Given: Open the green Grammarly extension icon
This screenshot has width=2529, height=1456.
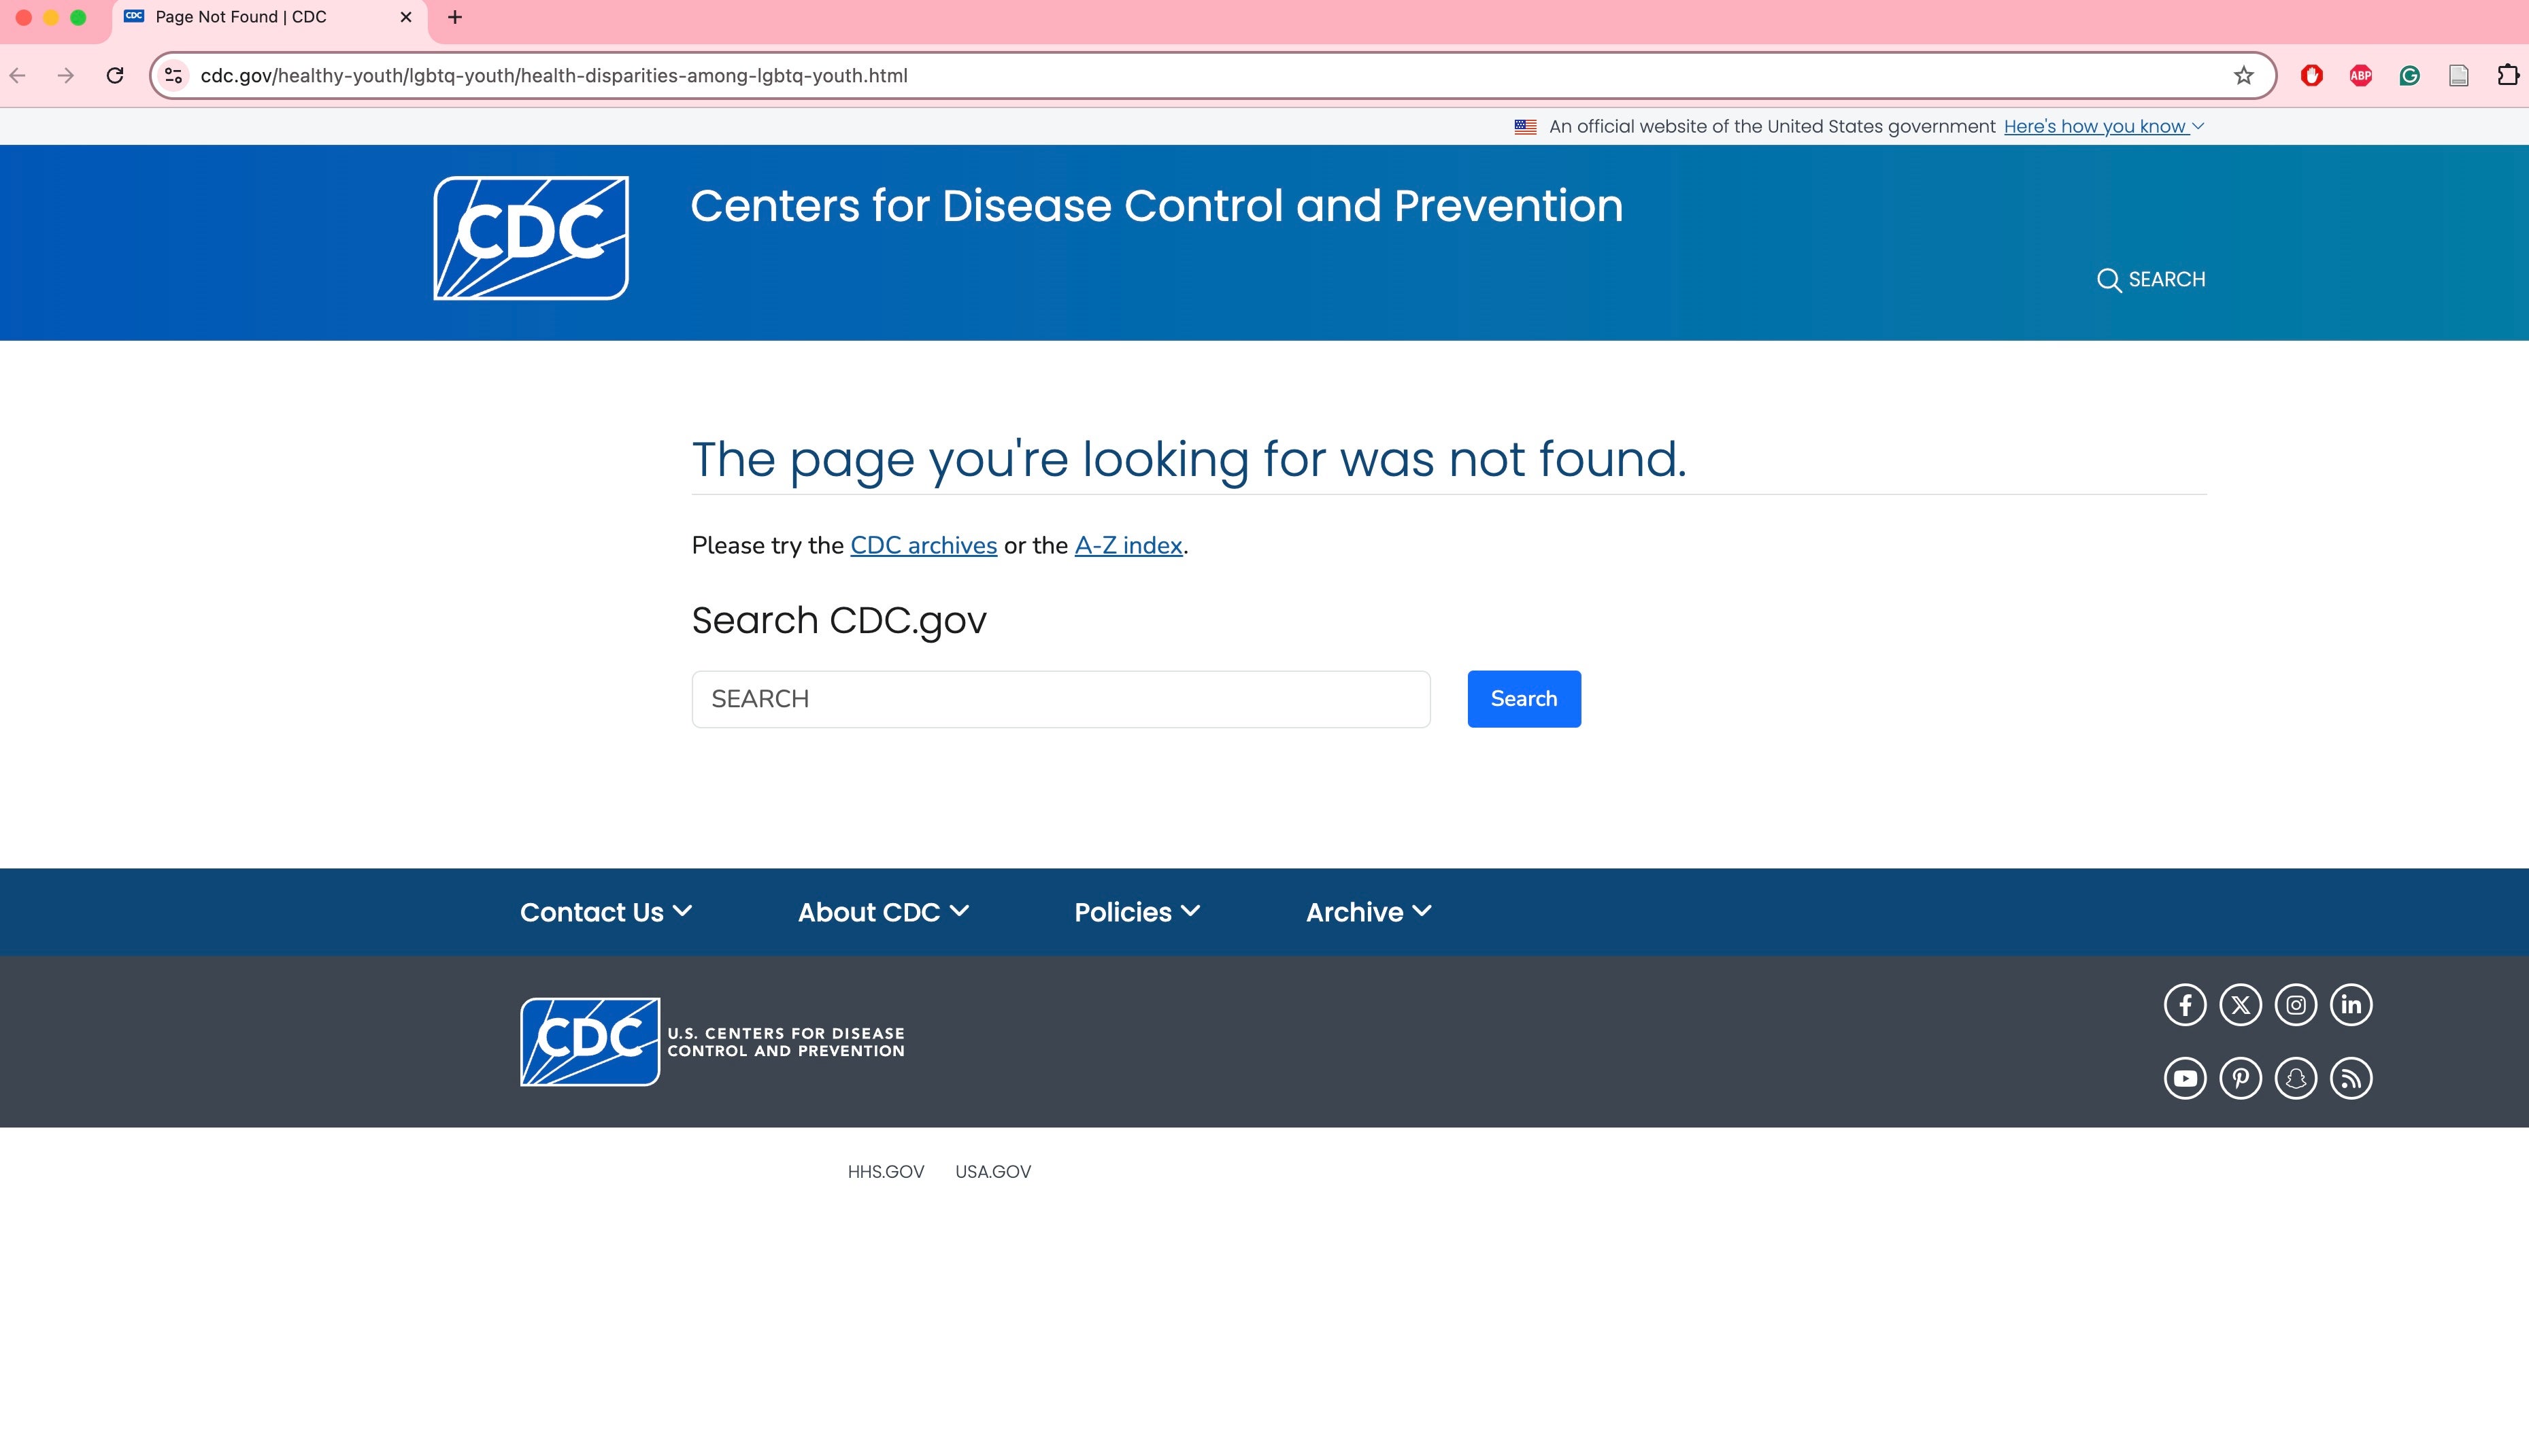Looking at the screenshot, I should (x=2410, y=76).
